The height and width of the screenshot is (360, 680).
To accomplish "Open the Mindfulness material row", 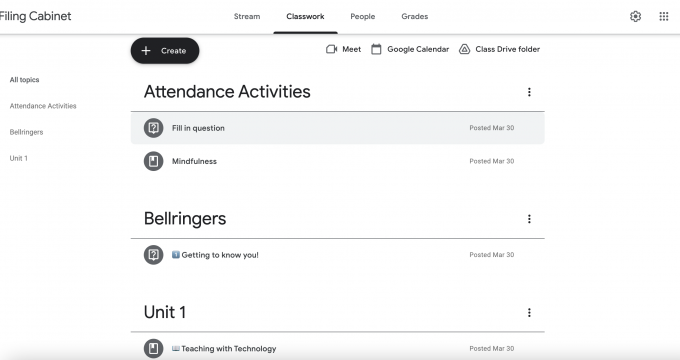I will click(x=337, y=161).
